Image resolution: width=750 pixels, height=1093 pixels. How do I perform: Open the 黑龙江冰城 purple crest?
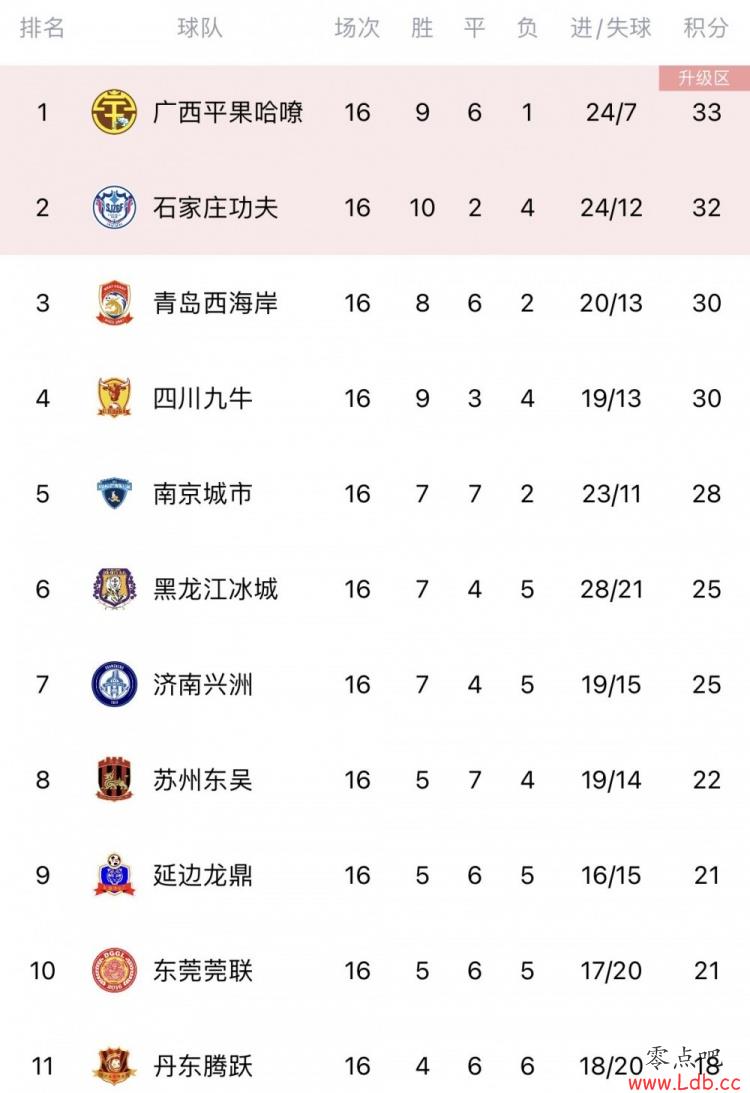pos(114,589)
